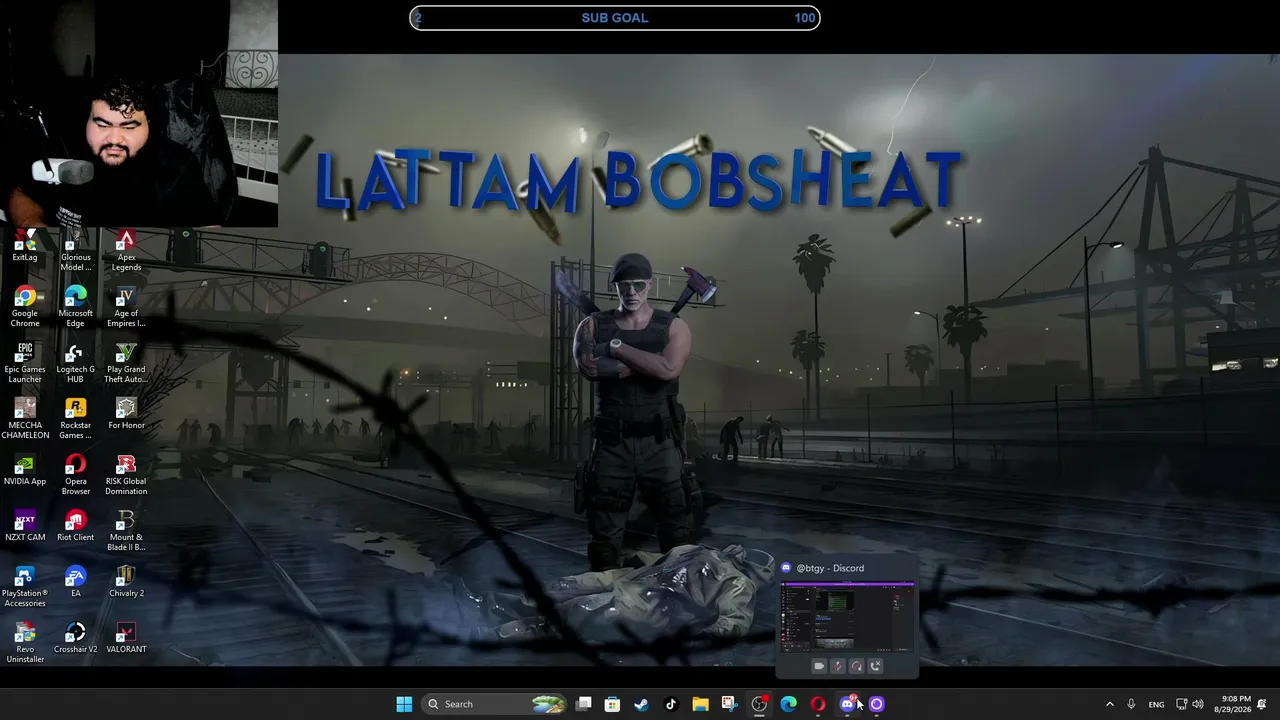
Task: Show hidden system tray icons
Action: (x=1109, y=704)
